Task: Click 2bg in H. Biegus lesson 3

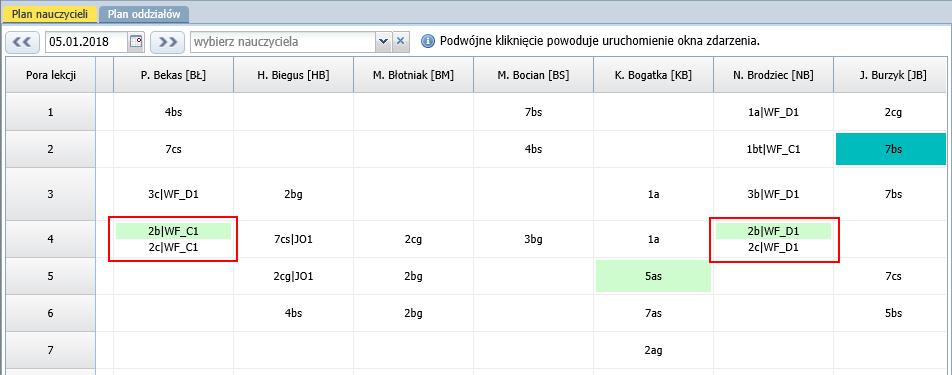Action: coord(293,194)
